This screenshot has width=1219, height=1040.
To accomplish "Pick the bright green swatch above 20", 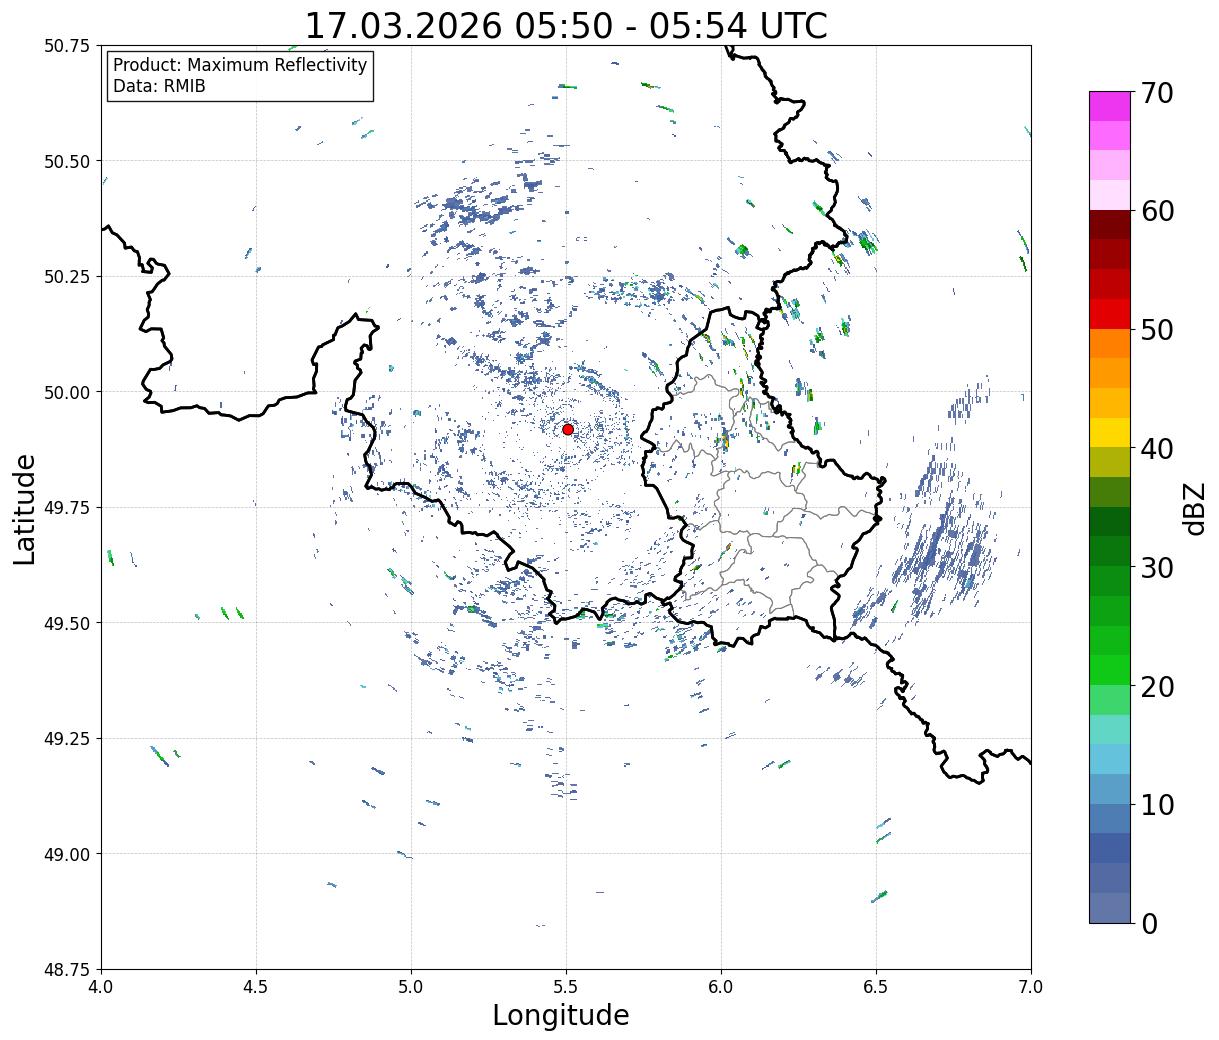I will click(1109, 670).
